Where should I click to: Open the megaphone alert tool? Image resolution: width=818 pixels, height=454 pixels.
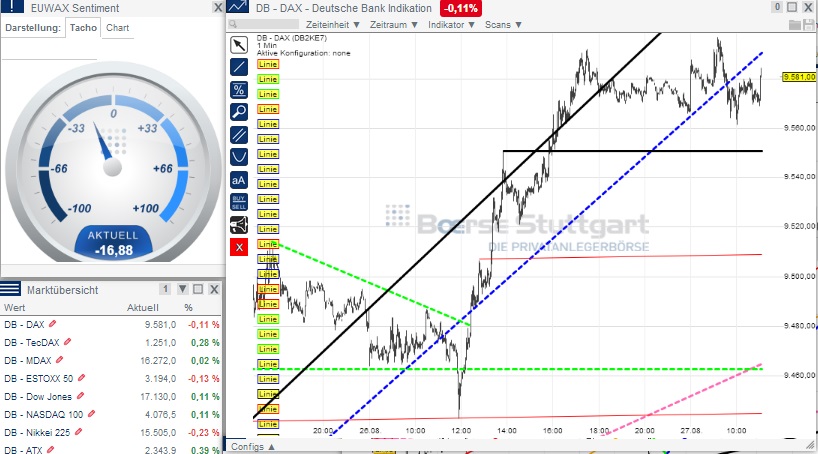(x=239, y=225)
